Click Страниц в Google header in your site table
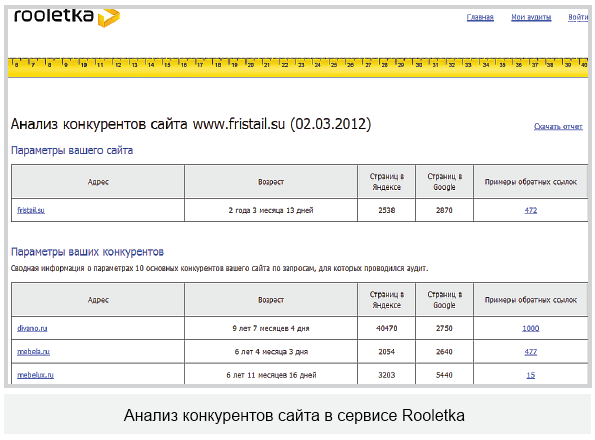Image resolution: width=595 pixels, height=440 pixels. [x=444, y=182]
